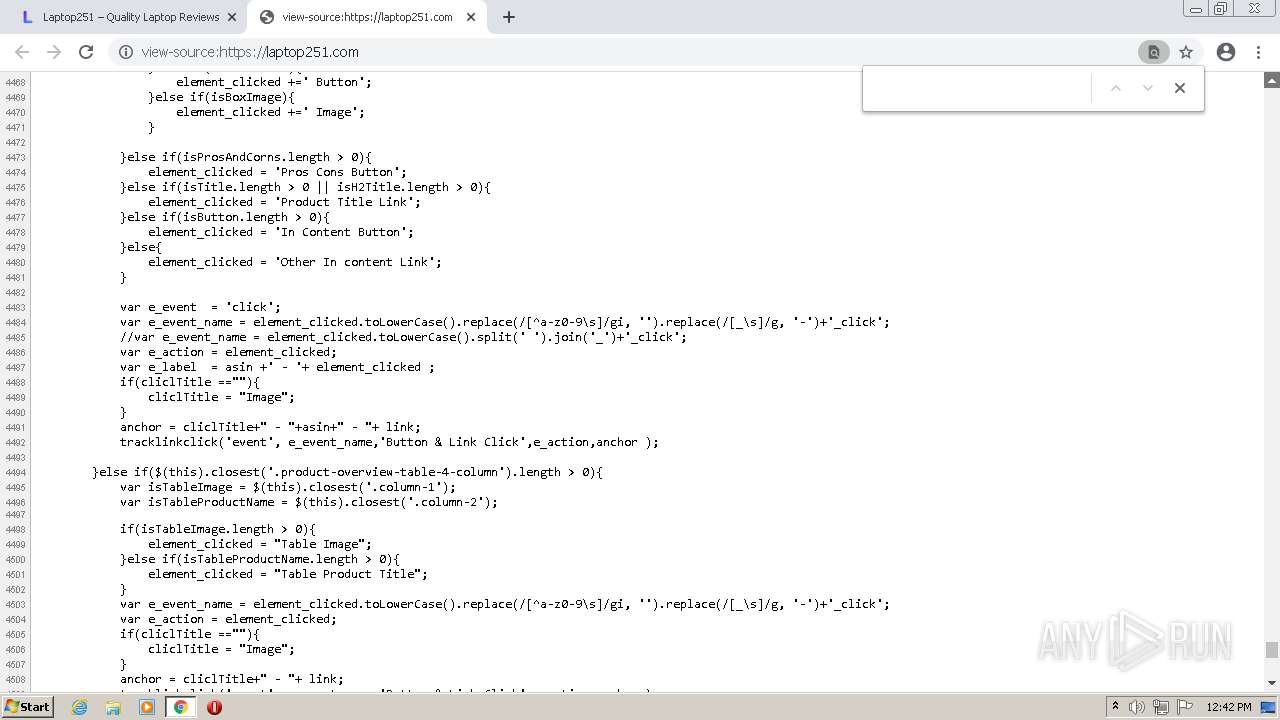Viewport: 1280px width, 720px height.
Task: Focus the address bar with view-source URL
Action: click(630, 52)
